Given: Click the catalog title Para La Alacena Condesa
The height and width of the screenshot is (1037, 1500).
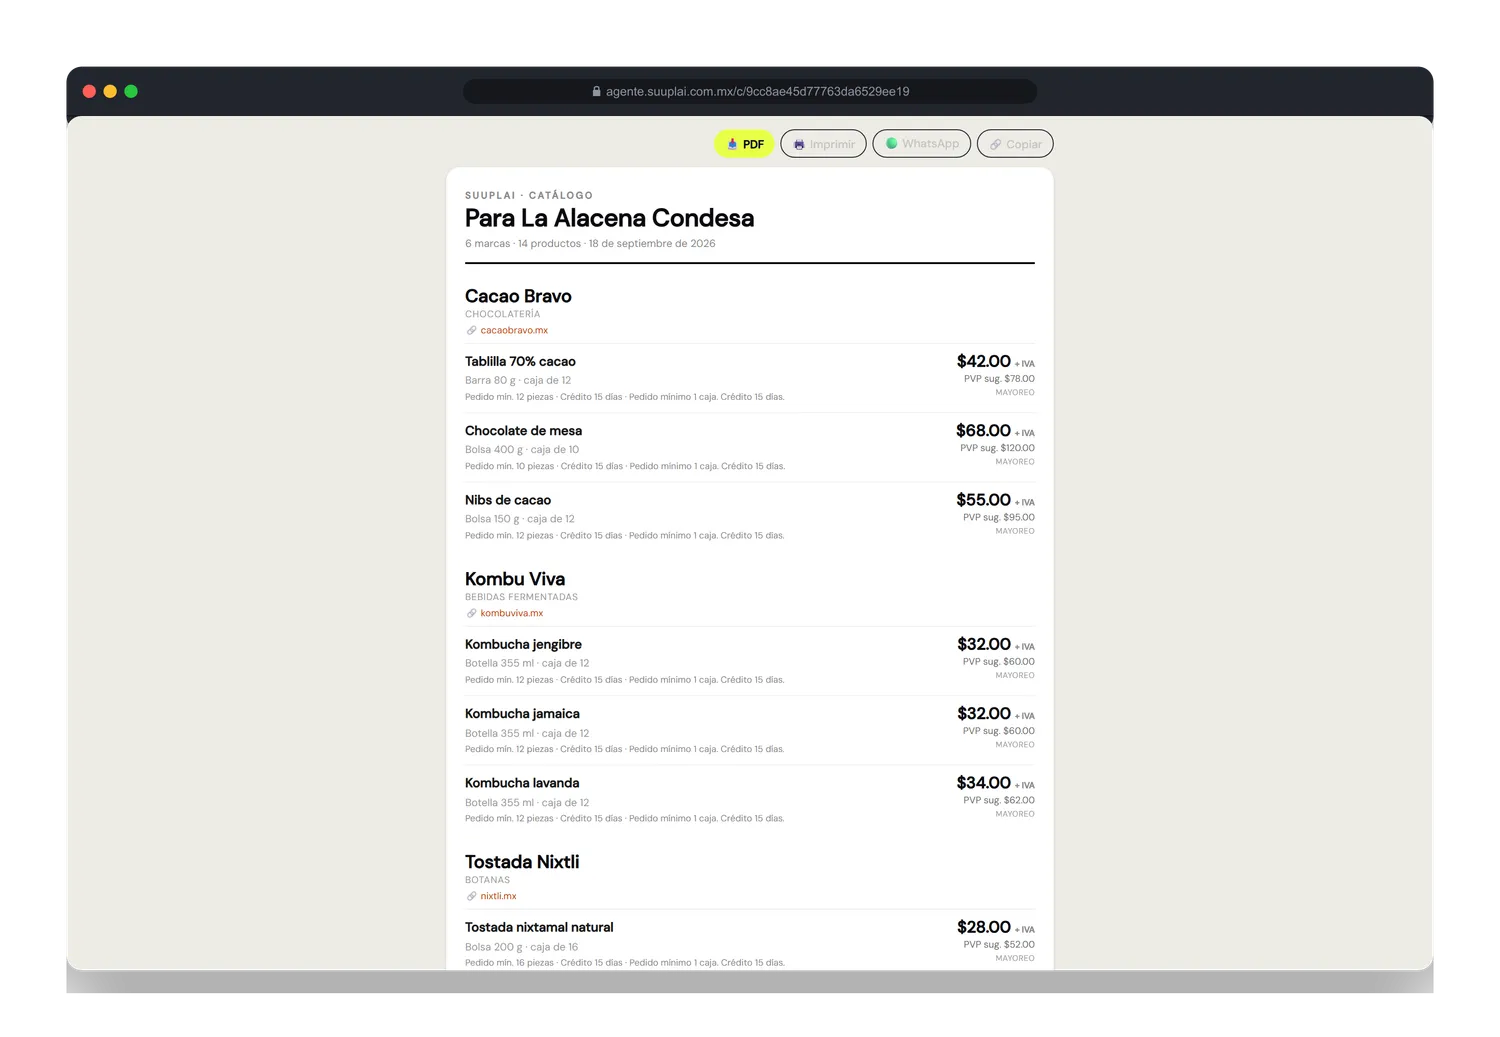Looking at the screenshot, I should (x=609, y=218).
